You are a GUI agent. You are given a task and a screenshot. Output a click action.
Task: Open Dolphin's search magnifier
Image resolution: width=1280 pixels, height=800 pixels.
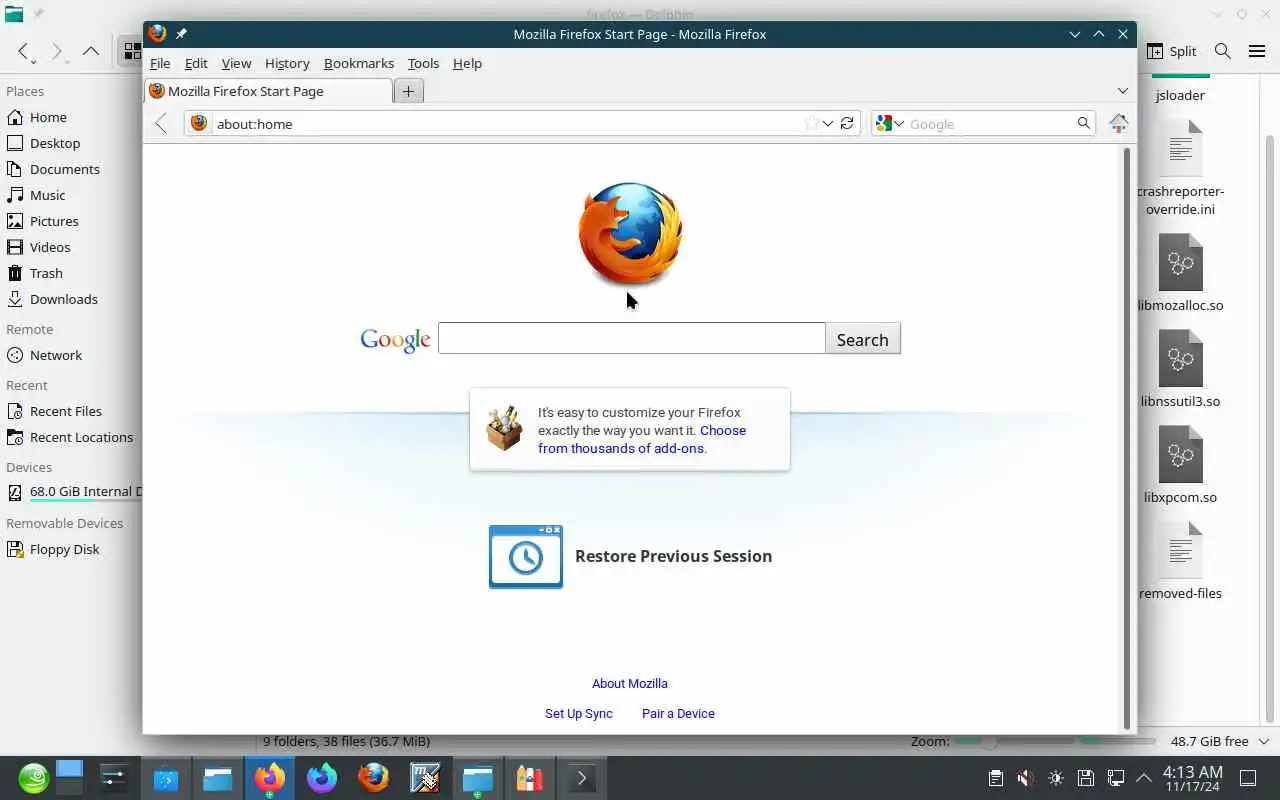(x=1222, y=51)
